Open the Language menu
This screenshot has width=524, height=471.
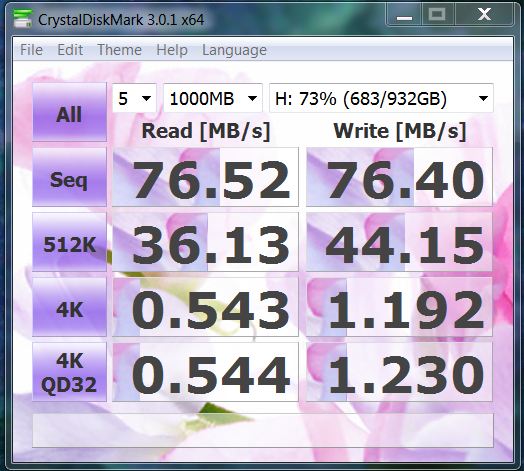point(234,50)
